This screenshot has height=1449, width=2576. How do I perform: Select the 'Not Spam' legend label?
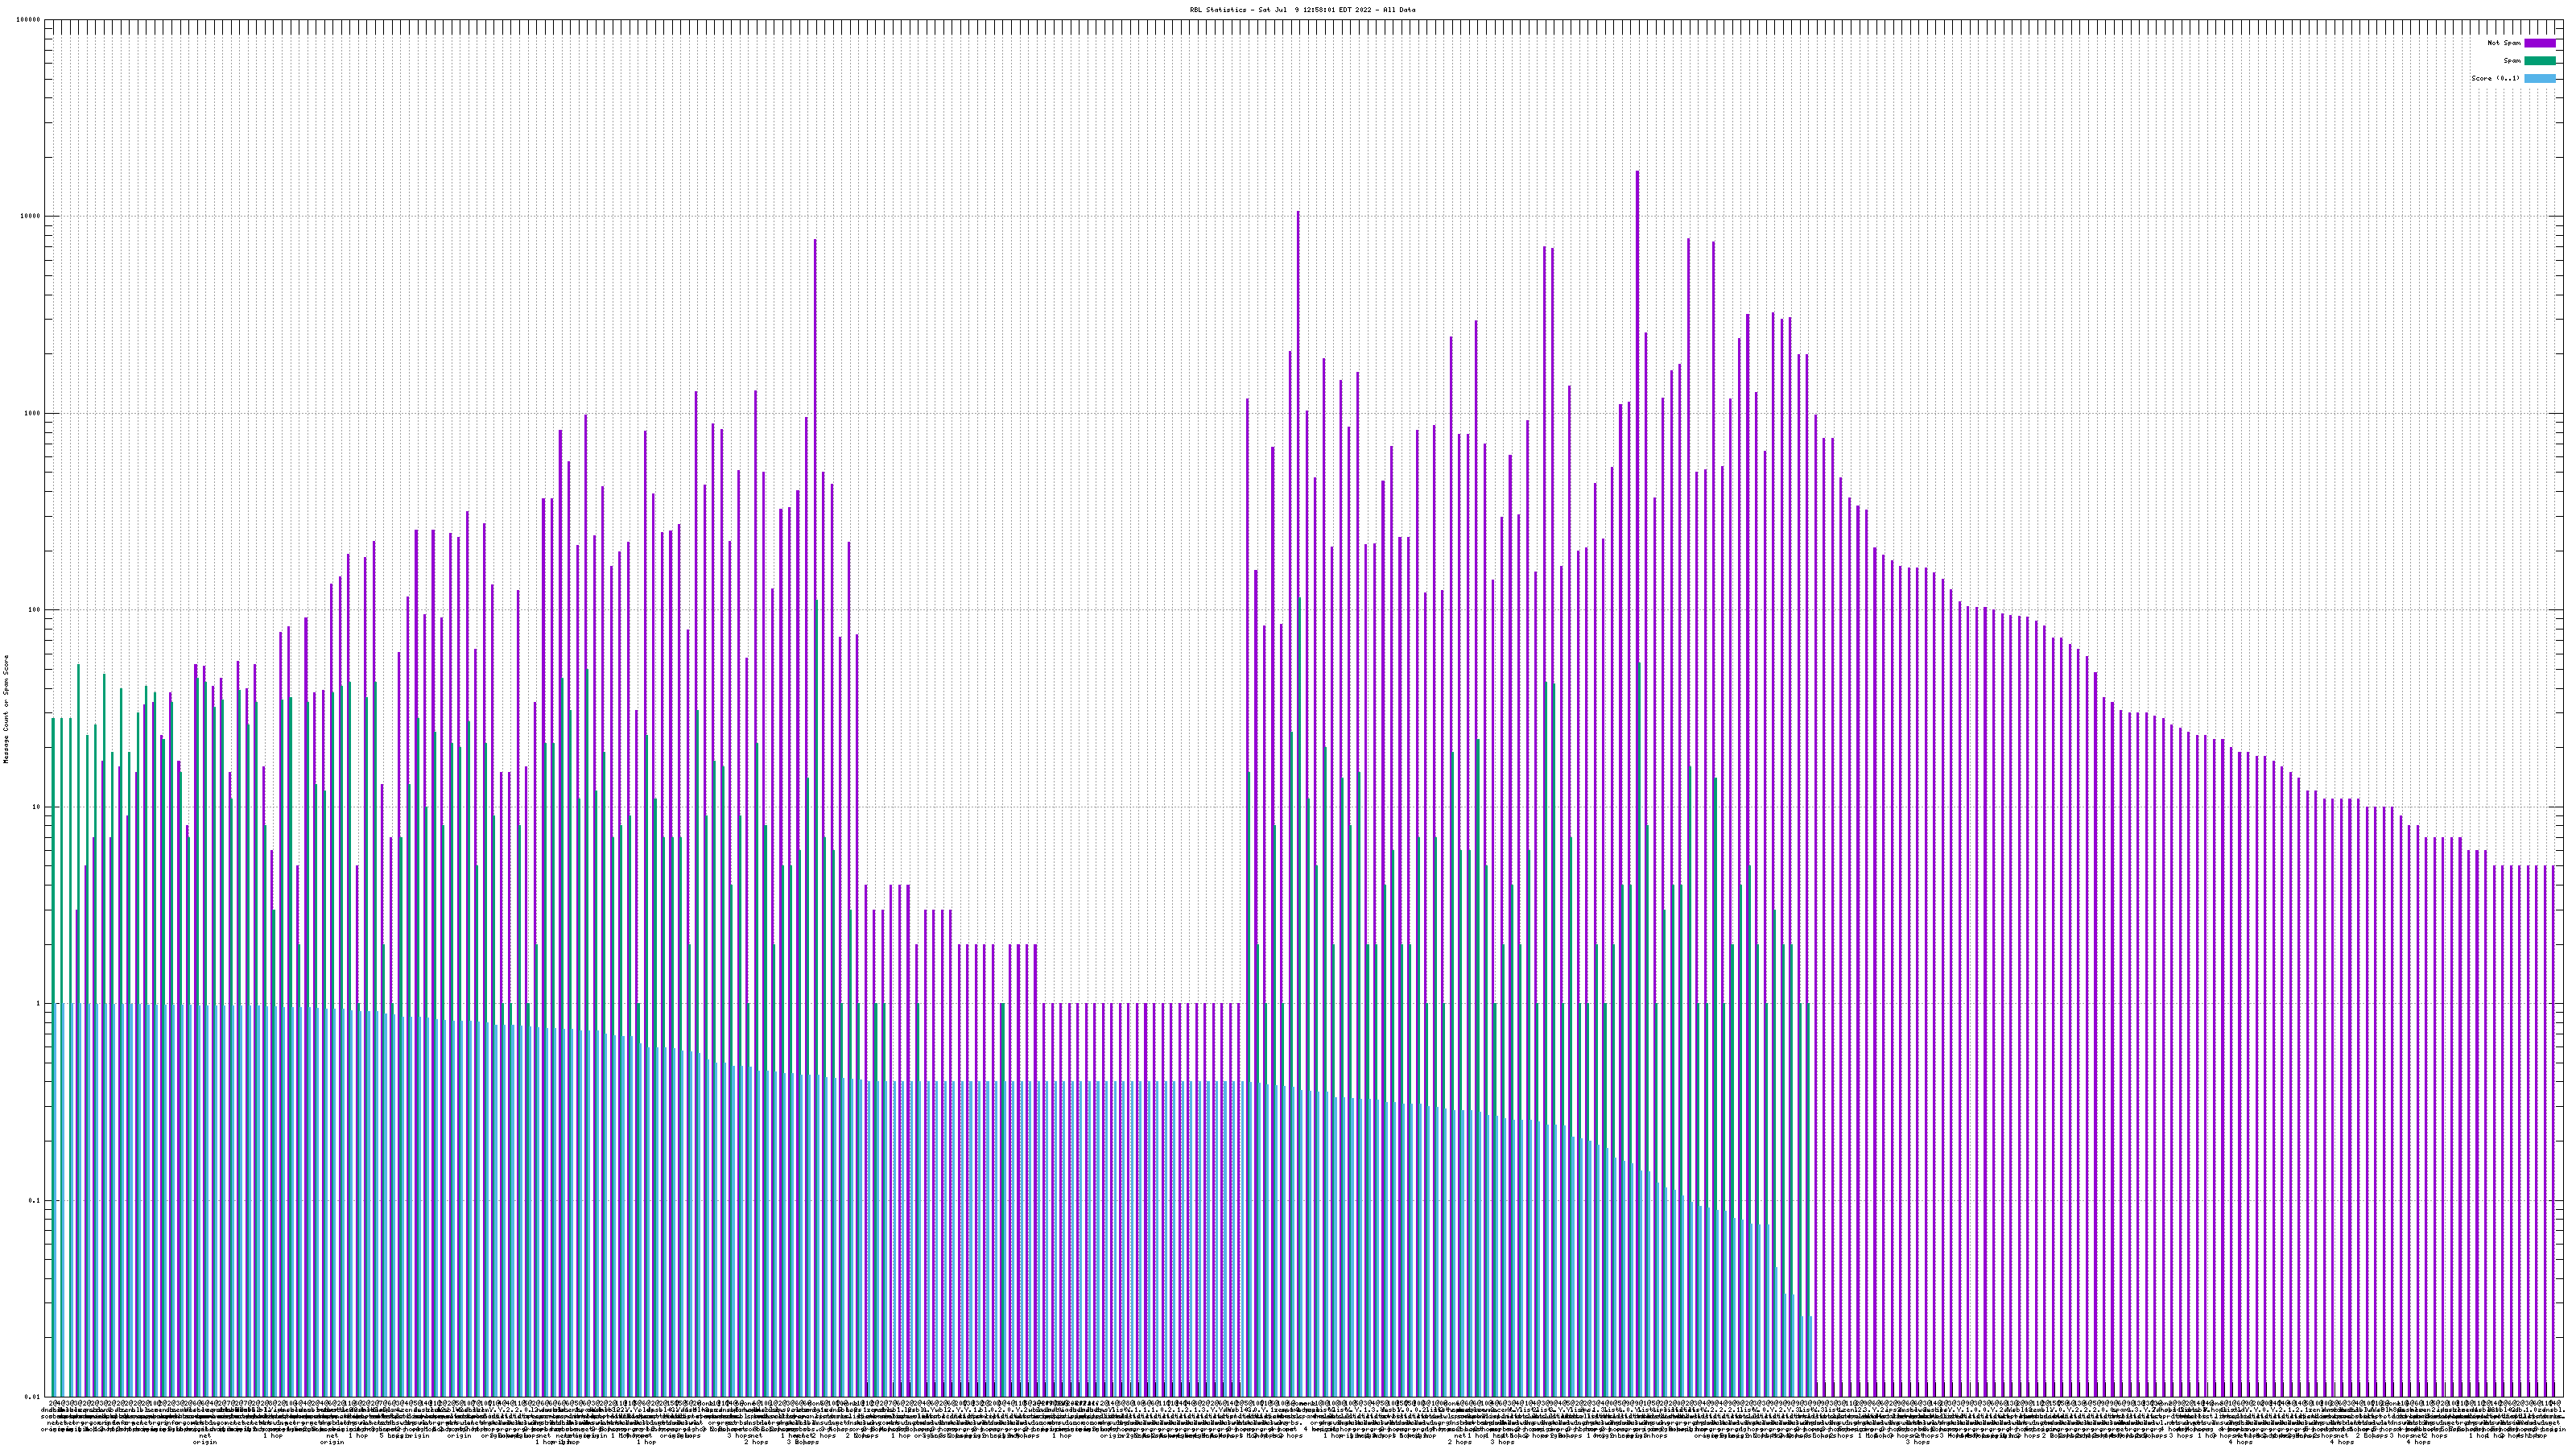point(2504,43)
